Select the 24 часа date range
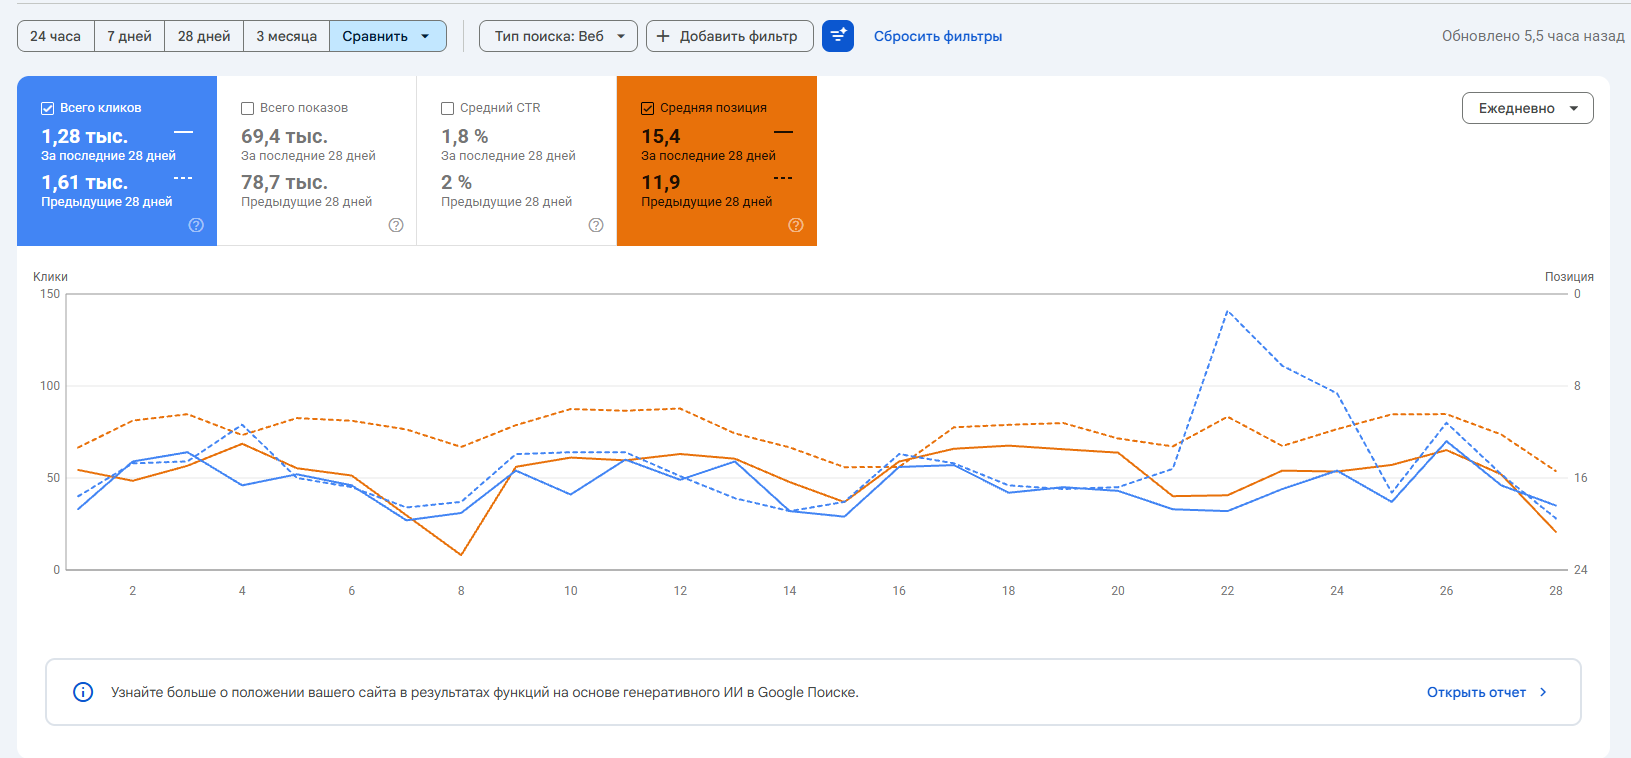This screenshot has width=1631, height=758. click(56, 36)
